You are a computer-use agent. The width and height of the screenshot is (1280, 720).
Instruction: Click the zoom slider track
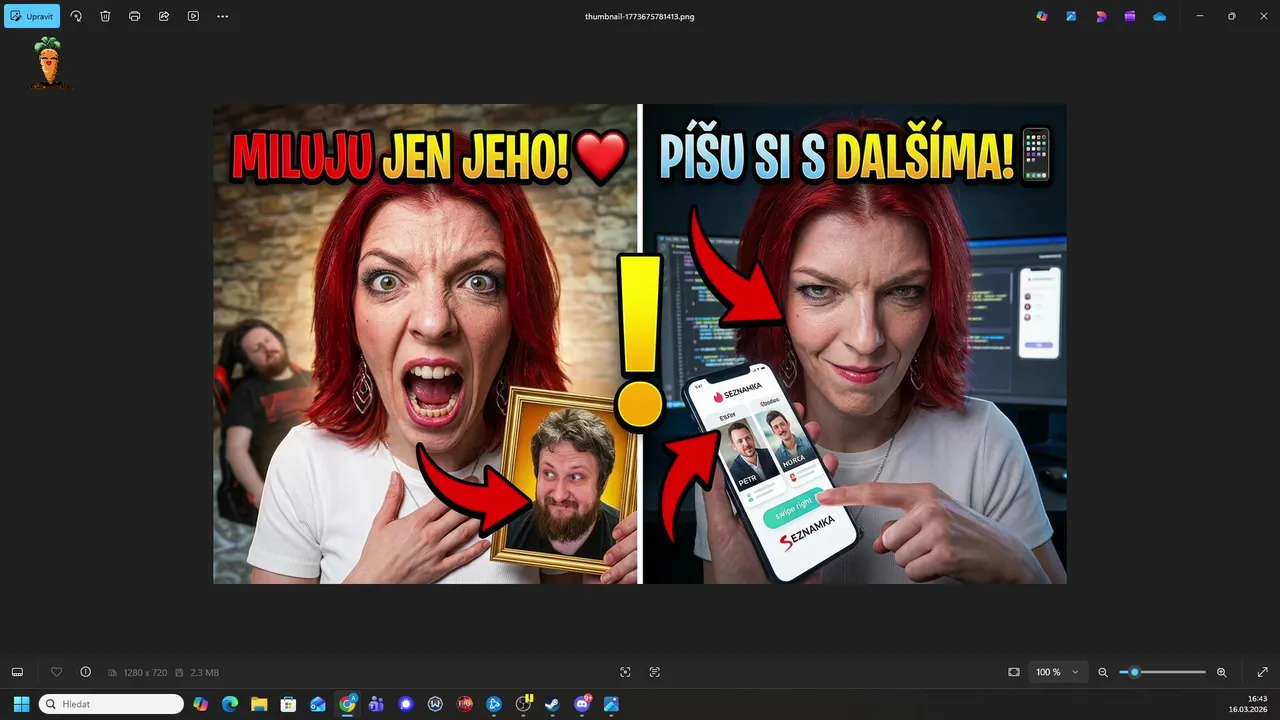coord(1162,672)
